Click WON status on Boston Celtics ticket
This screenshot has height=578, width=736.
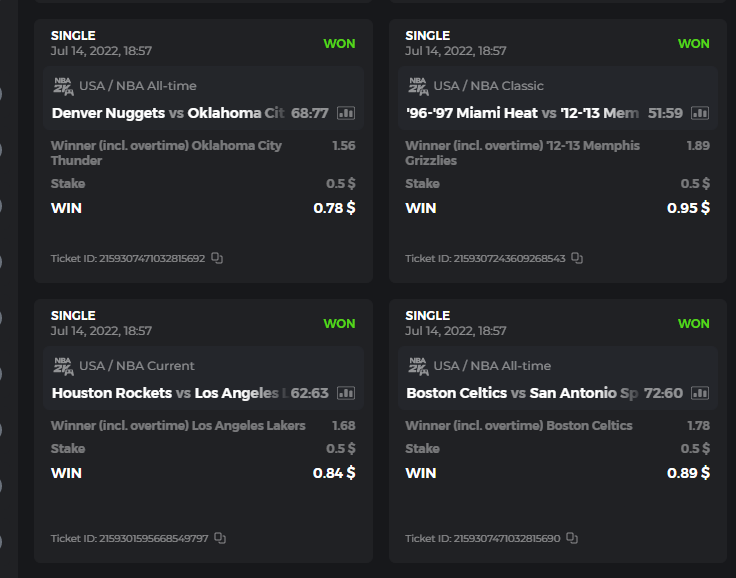coord(693,324)
